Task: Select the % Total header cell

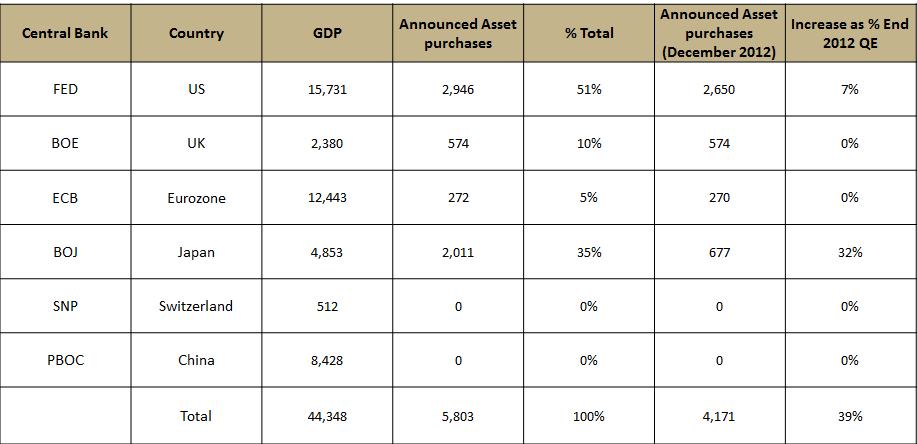Action: click(589, 33)
